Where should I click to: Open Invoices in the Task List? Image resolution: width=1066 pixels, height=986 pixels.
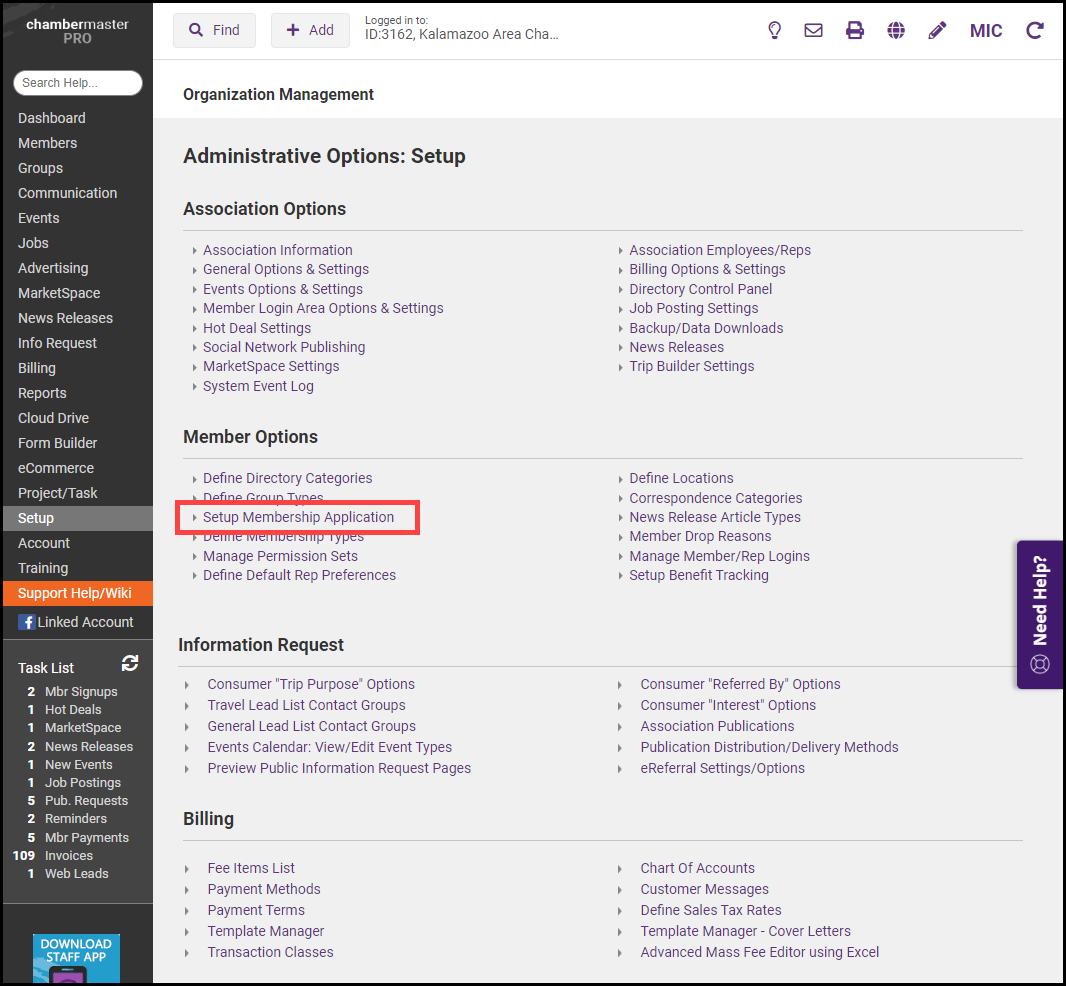click(69, 855)
